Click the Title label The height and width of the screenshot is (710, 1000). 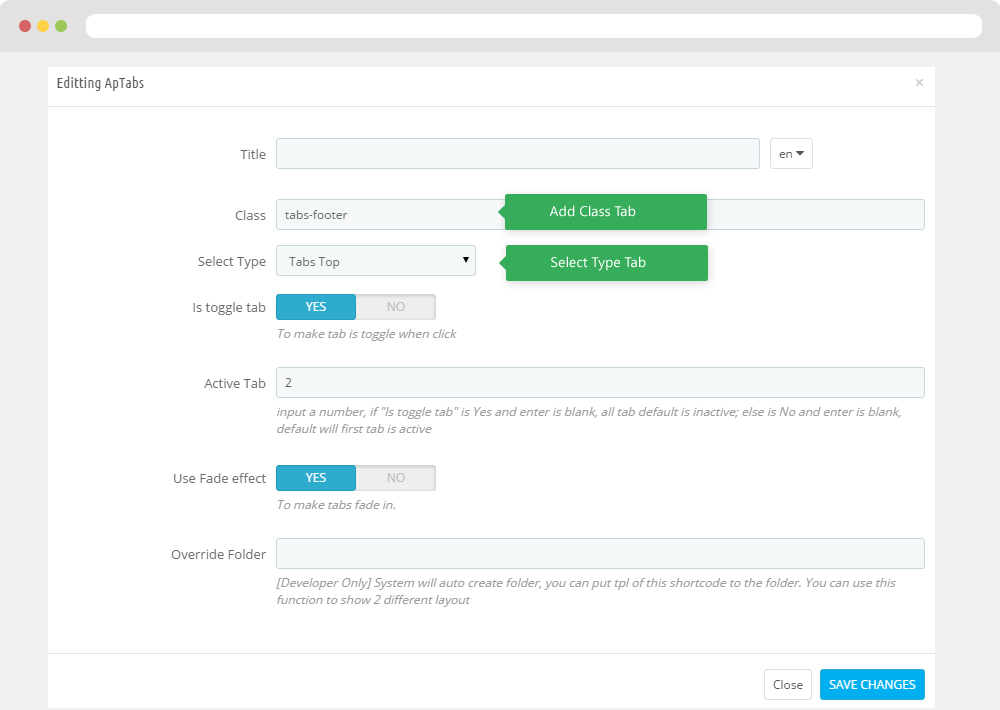253,154
